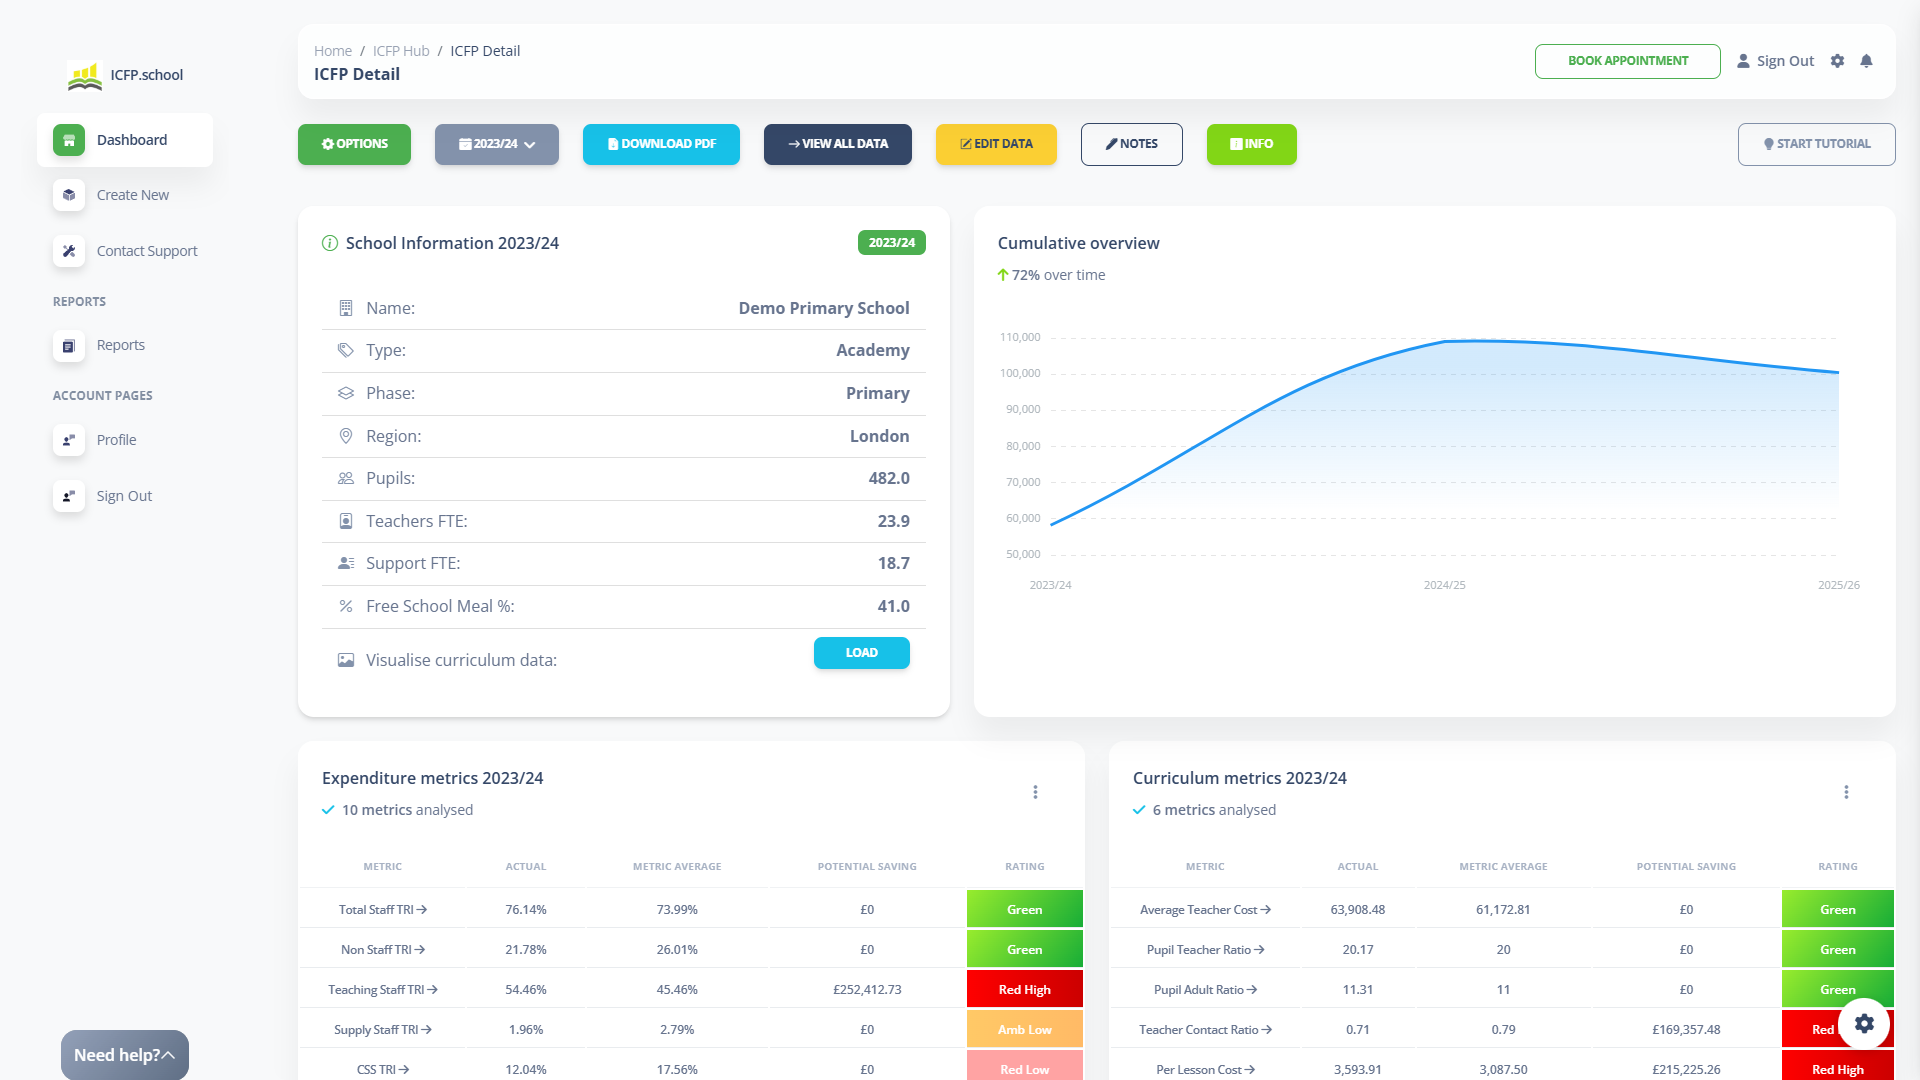This screenshot has height=1080, width=1920.
Task: Click Home in the breadcrumb trail
Action: point(332,50)
